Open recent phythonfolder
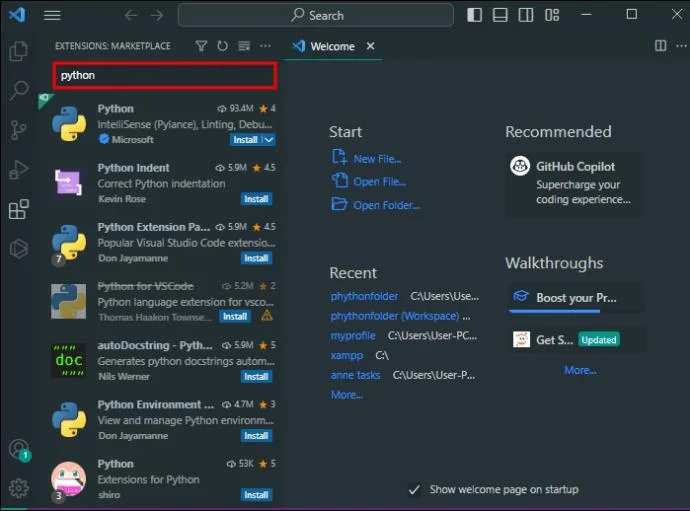The height and width of the screenshot is (511, 690). (364, 296)
